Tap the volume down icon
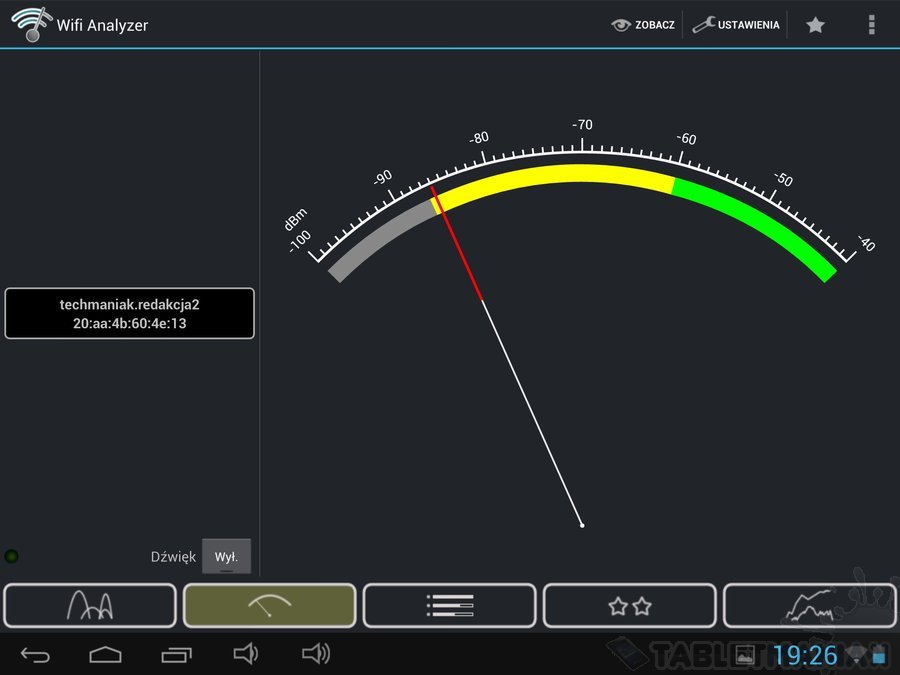This screenshot has width=900, height=675. pos(245,655)
